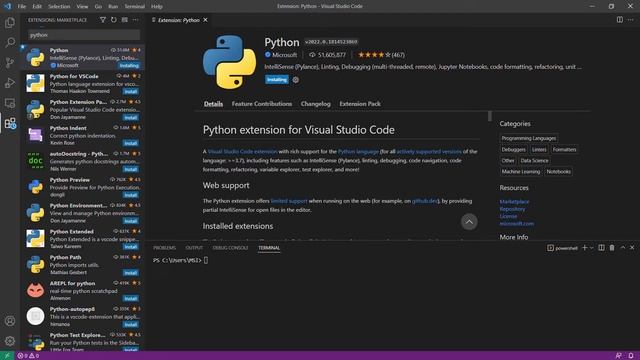Open the Repository resource link
This screenshot has height=360, width=640.
[x=512, y=209]
